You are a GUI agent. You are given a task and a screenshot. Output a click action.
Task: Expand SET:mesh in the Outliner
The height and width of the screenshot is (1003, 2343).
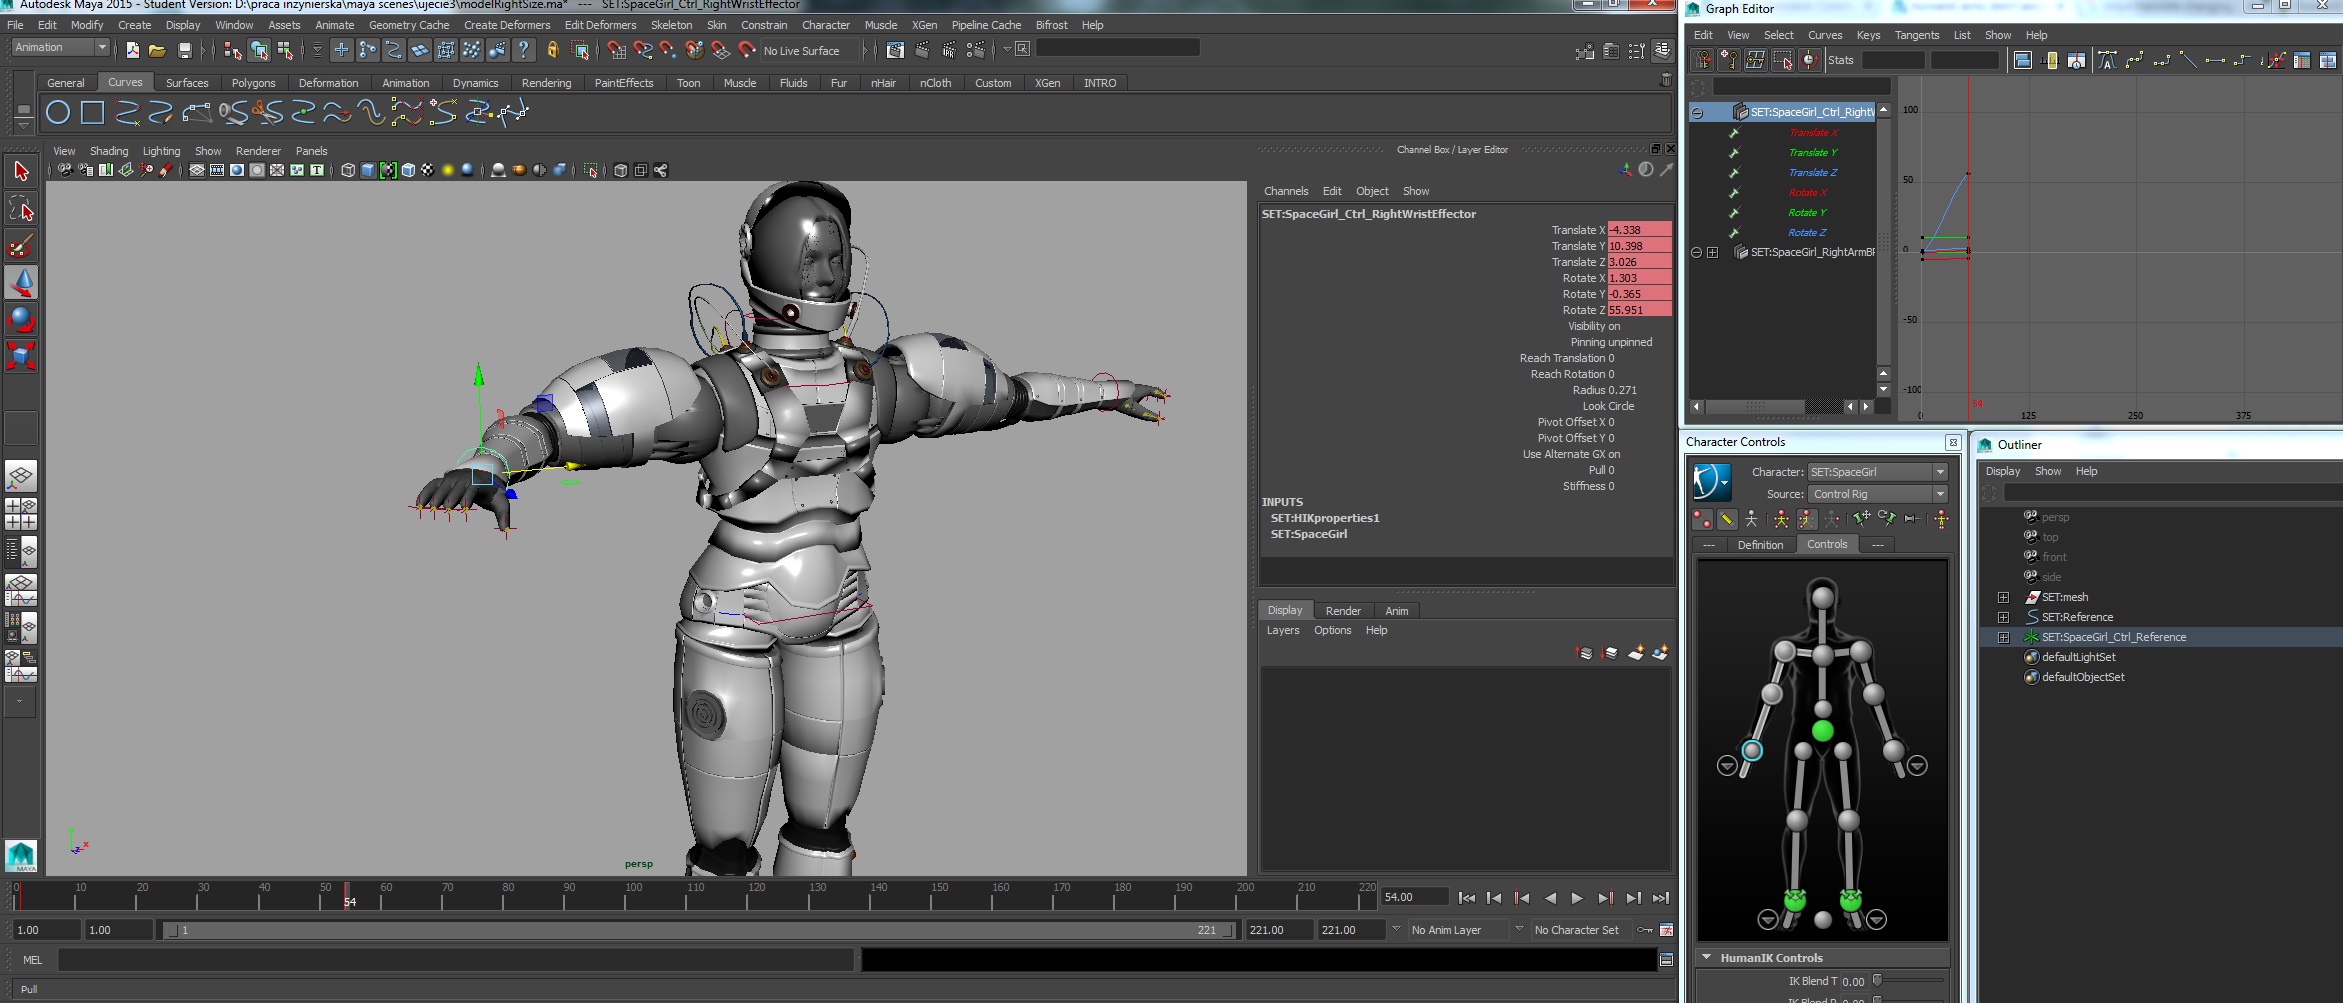point(2003,597)
